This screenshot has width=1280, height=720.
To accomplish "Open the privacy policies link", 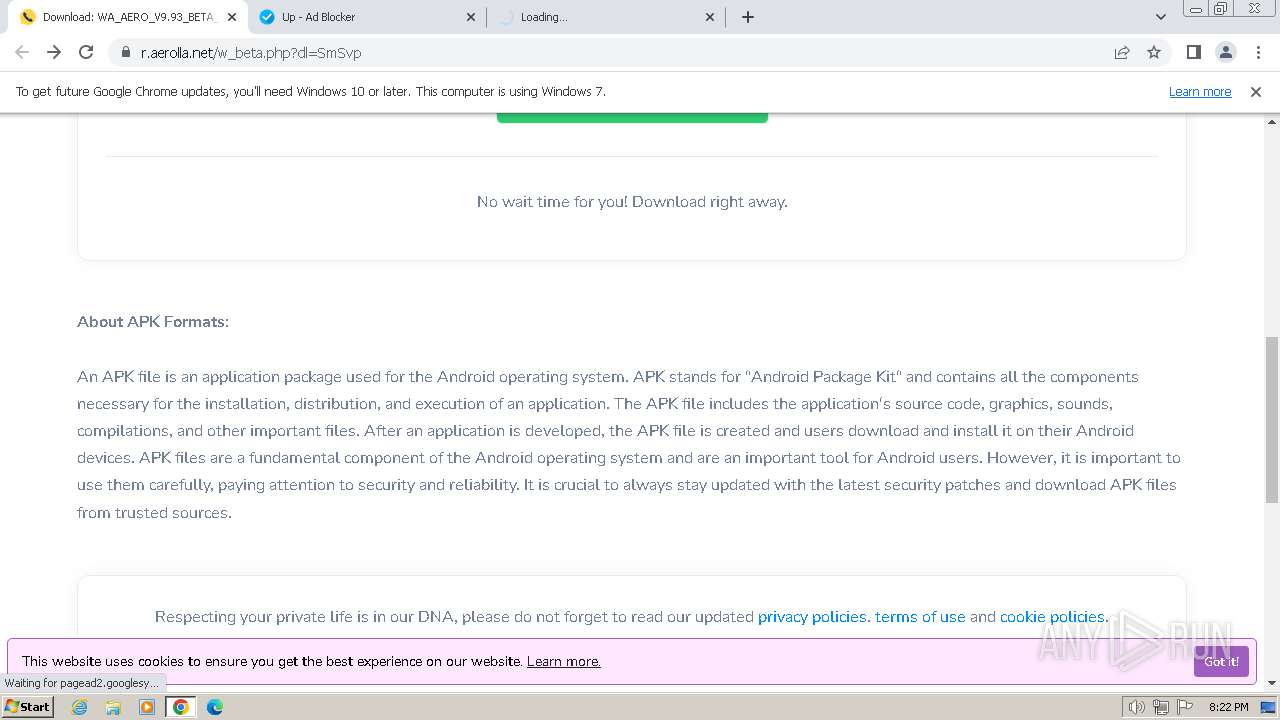I will (x=813, y=617).
